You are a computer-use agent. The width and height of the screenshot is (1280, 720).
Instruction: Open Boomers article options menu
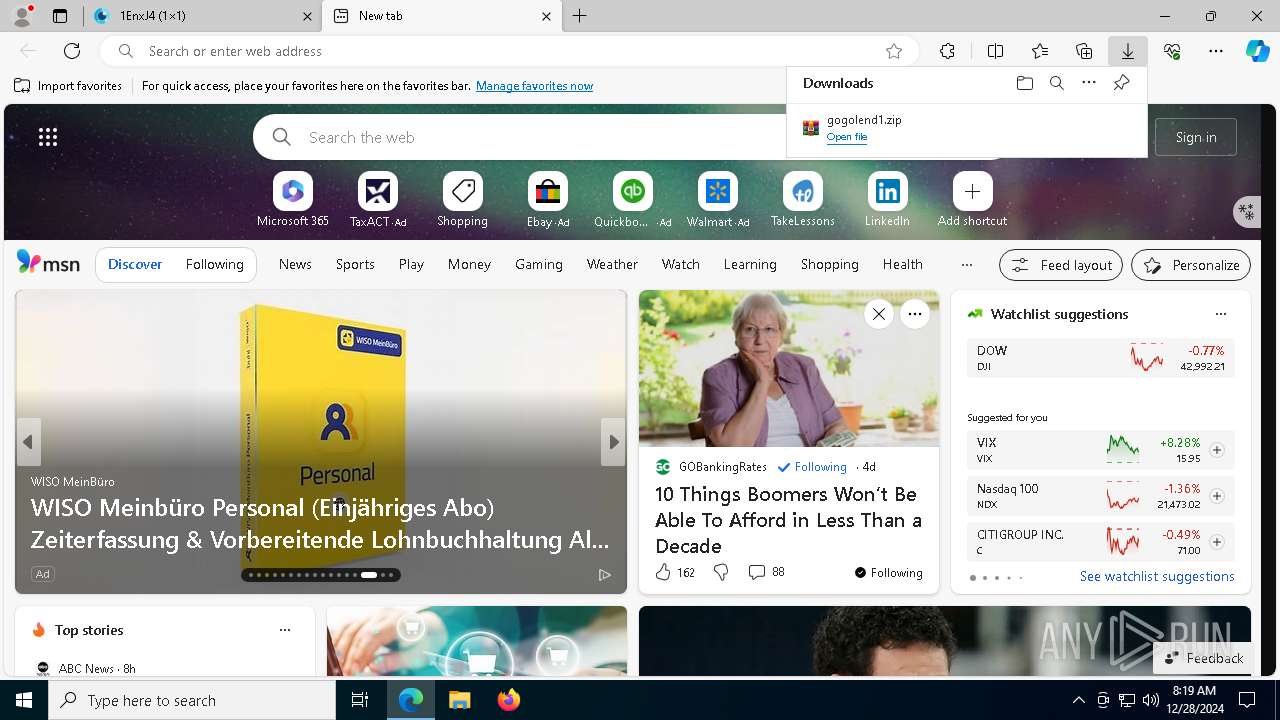(x=914, y=314)
